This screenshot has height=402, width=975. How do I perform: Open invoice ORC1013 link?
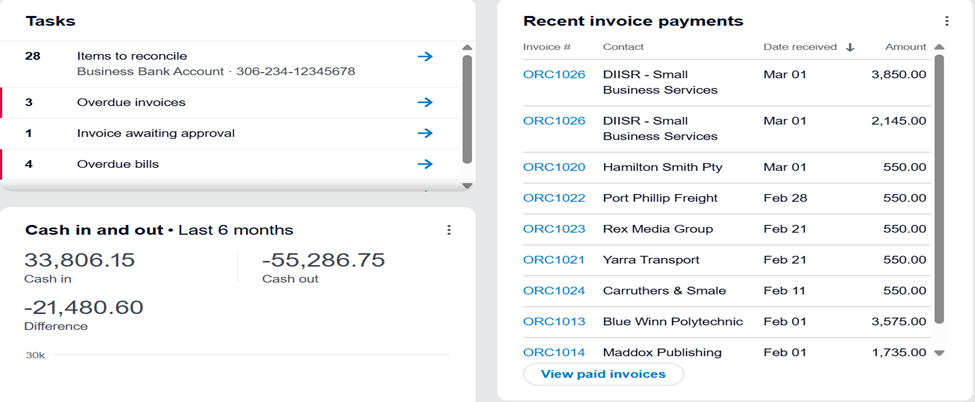pyautogui.click(x=554, y=321)
